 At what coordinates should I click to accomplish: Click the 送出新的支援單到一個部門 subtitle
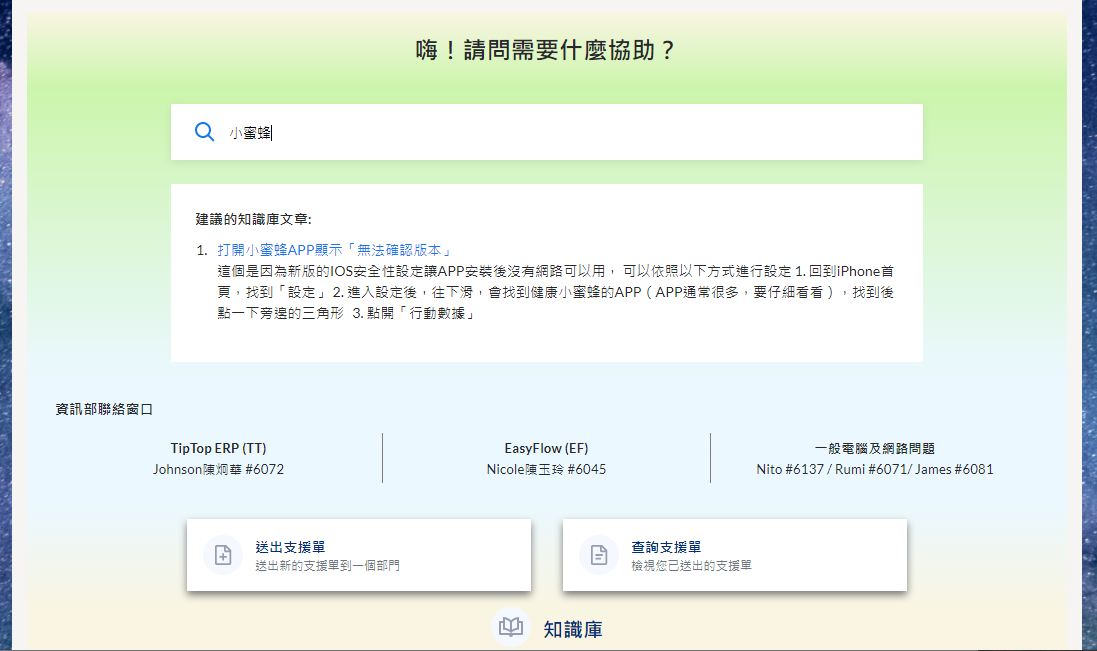pyautogui.click(x=327, y=566)
